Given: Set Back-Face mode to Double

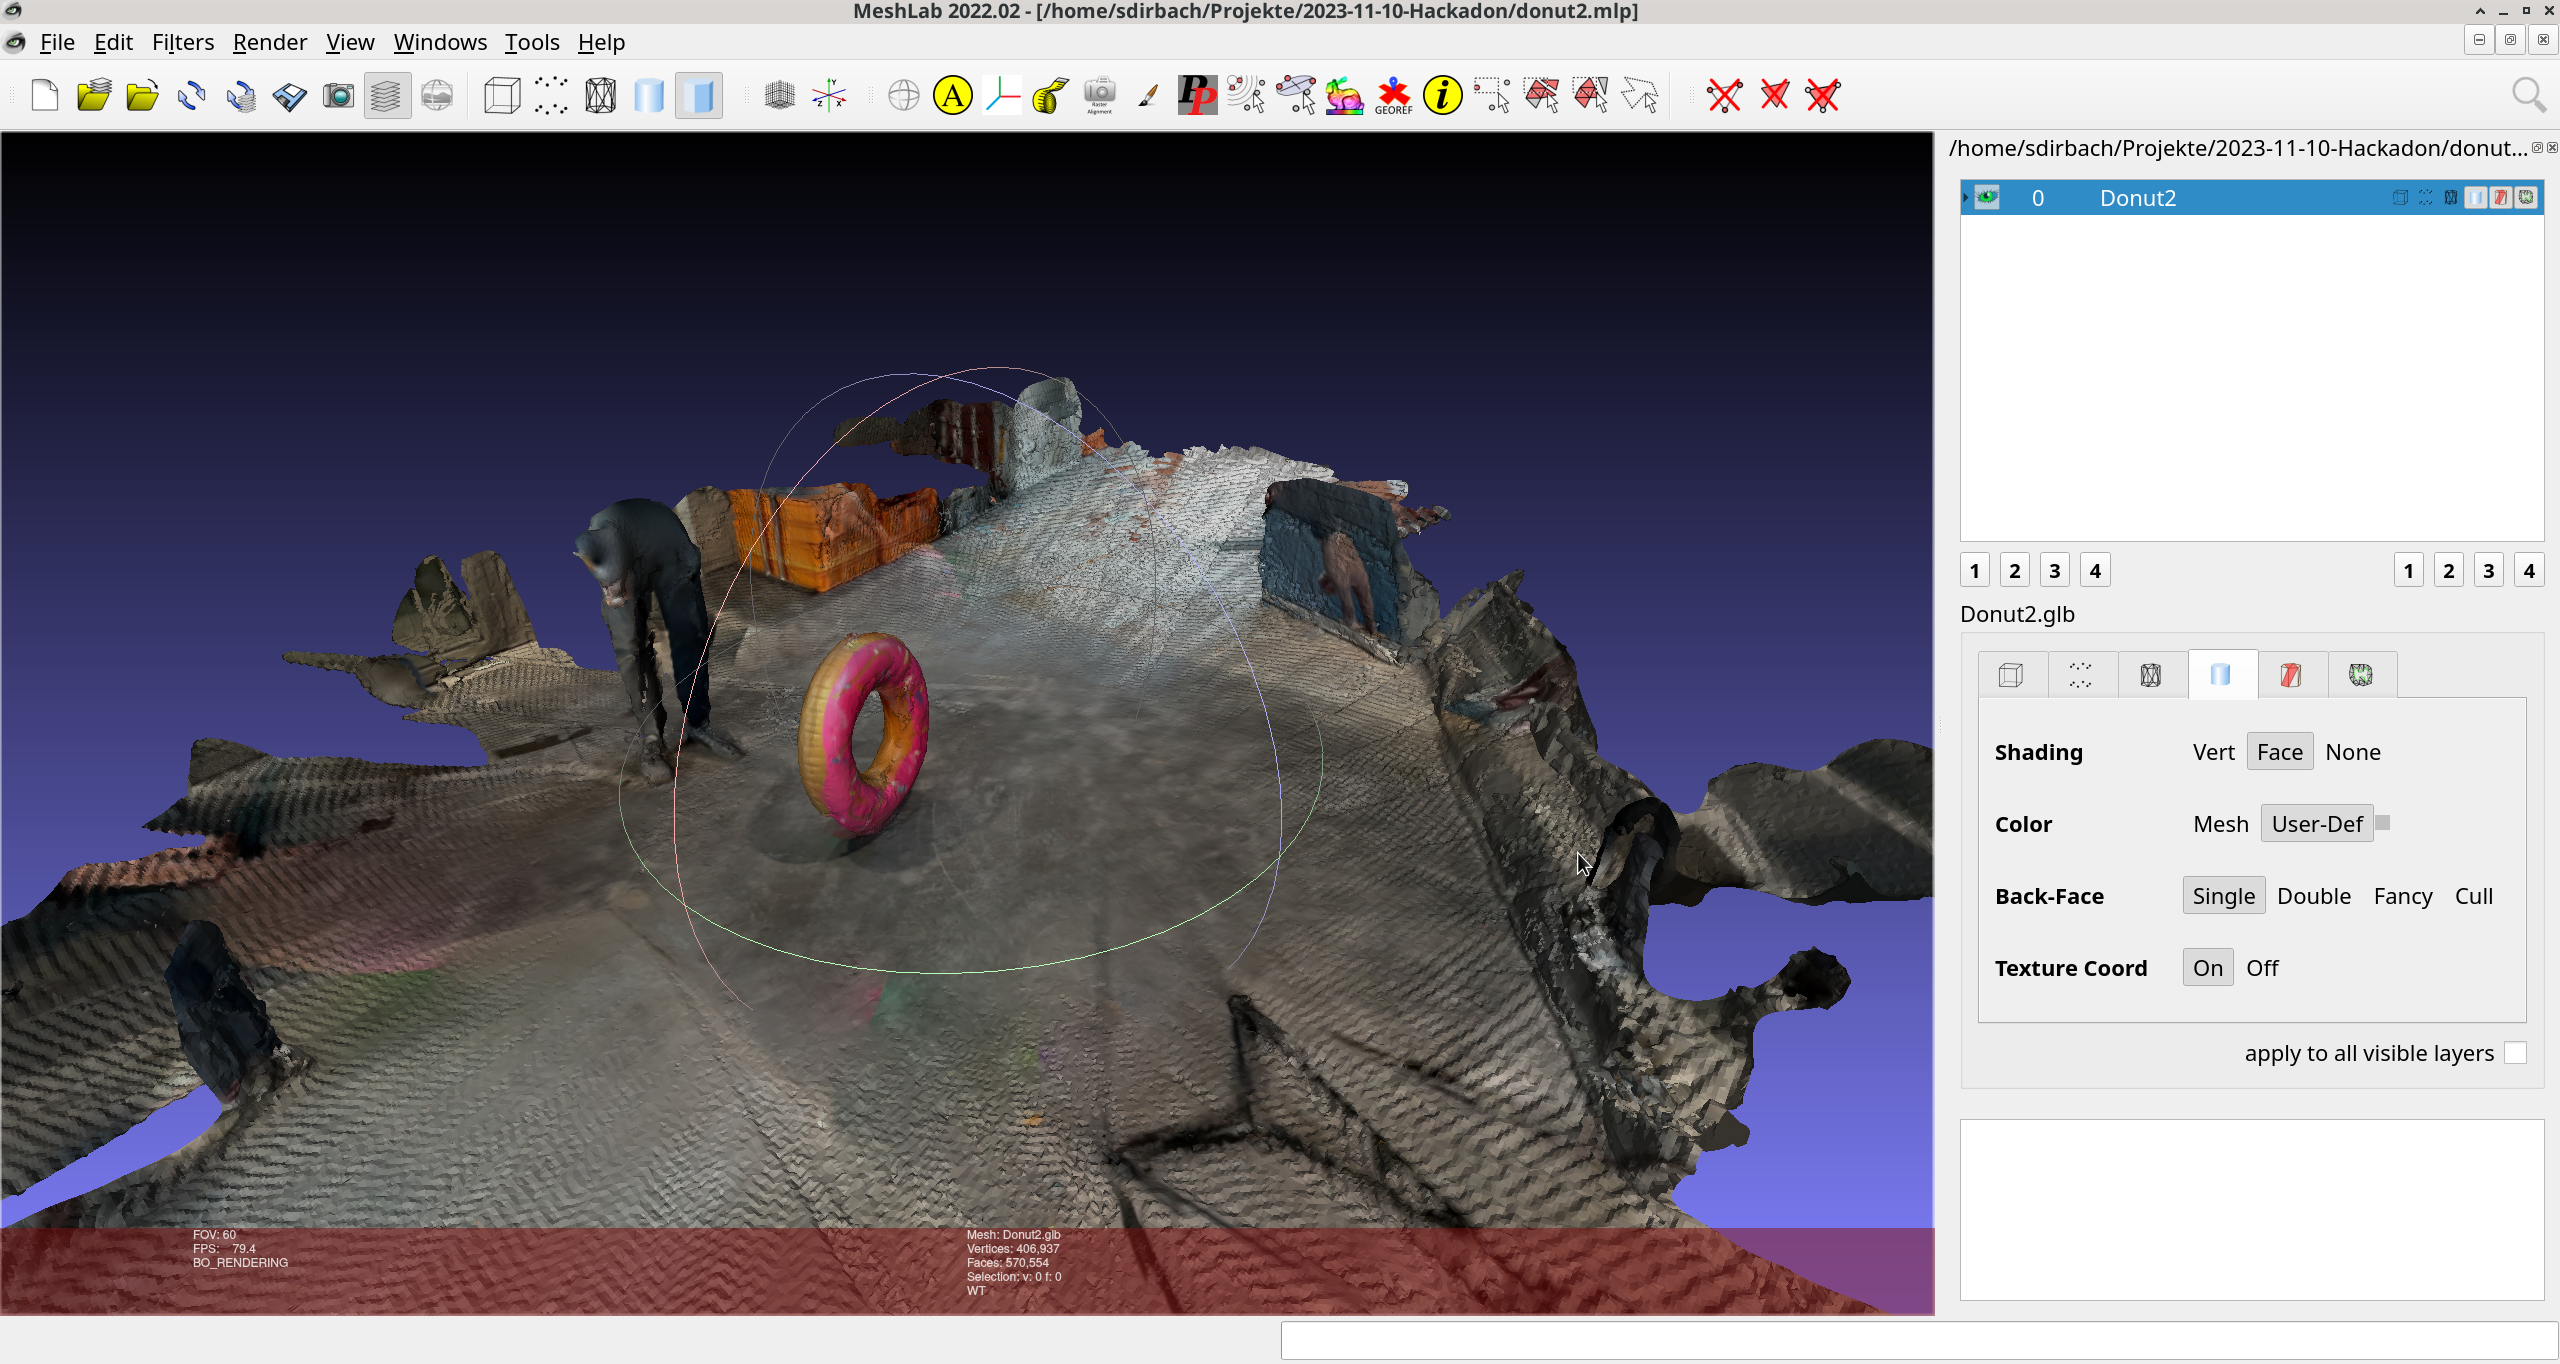Looking at the screenshot, I should tap(2313, 896).
